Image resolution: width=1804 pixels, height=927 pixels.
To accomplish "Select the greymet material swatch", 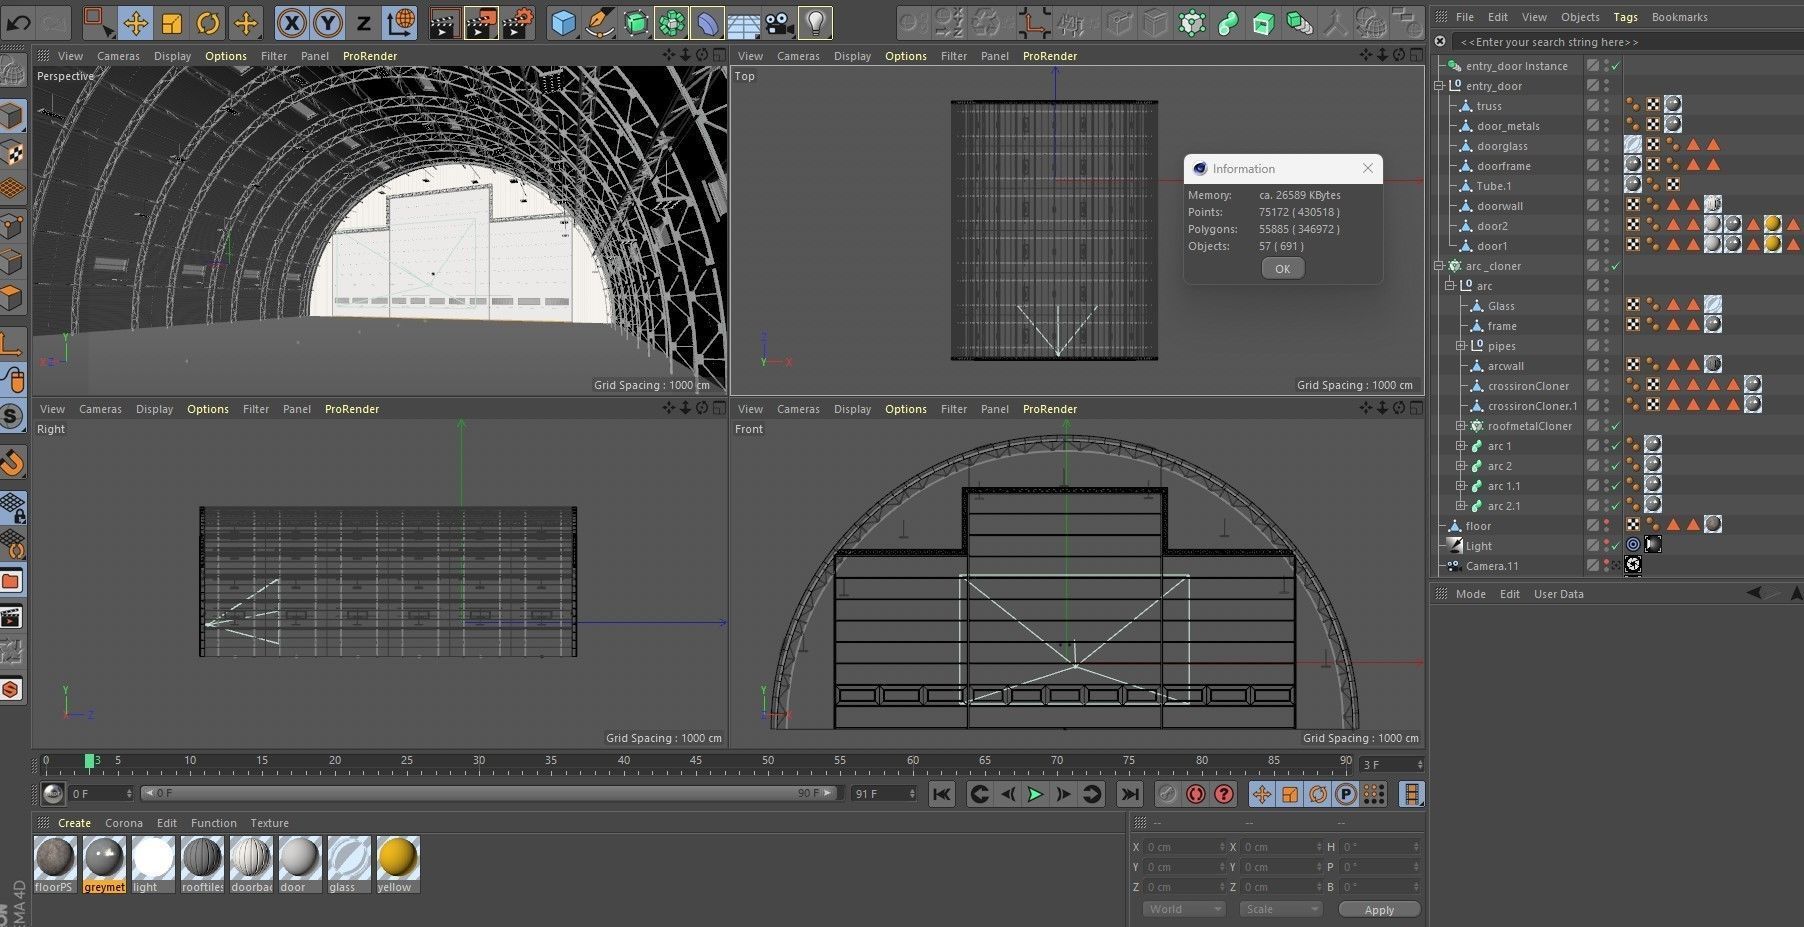I will point(104,864).
